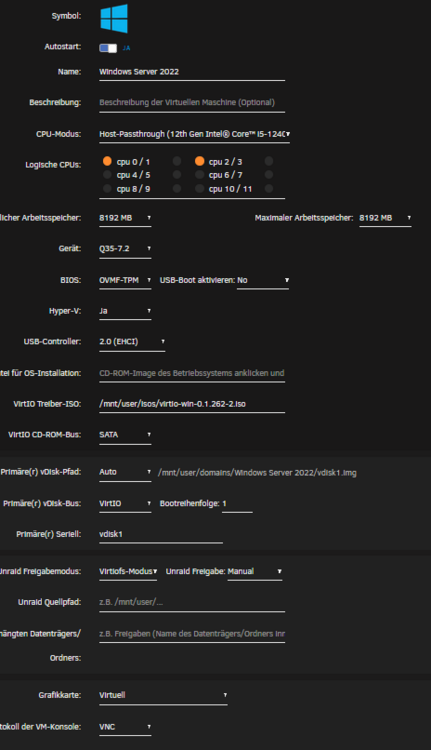Deselect the cpu 2 / 3 core
Image resolution: width=431 pixels, height=750 pixels.
(199, 161)
